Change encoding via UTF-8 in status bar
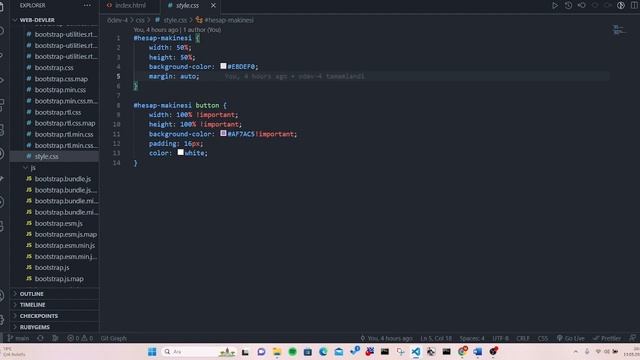This screenshot has width=640, height=360. 500,338
